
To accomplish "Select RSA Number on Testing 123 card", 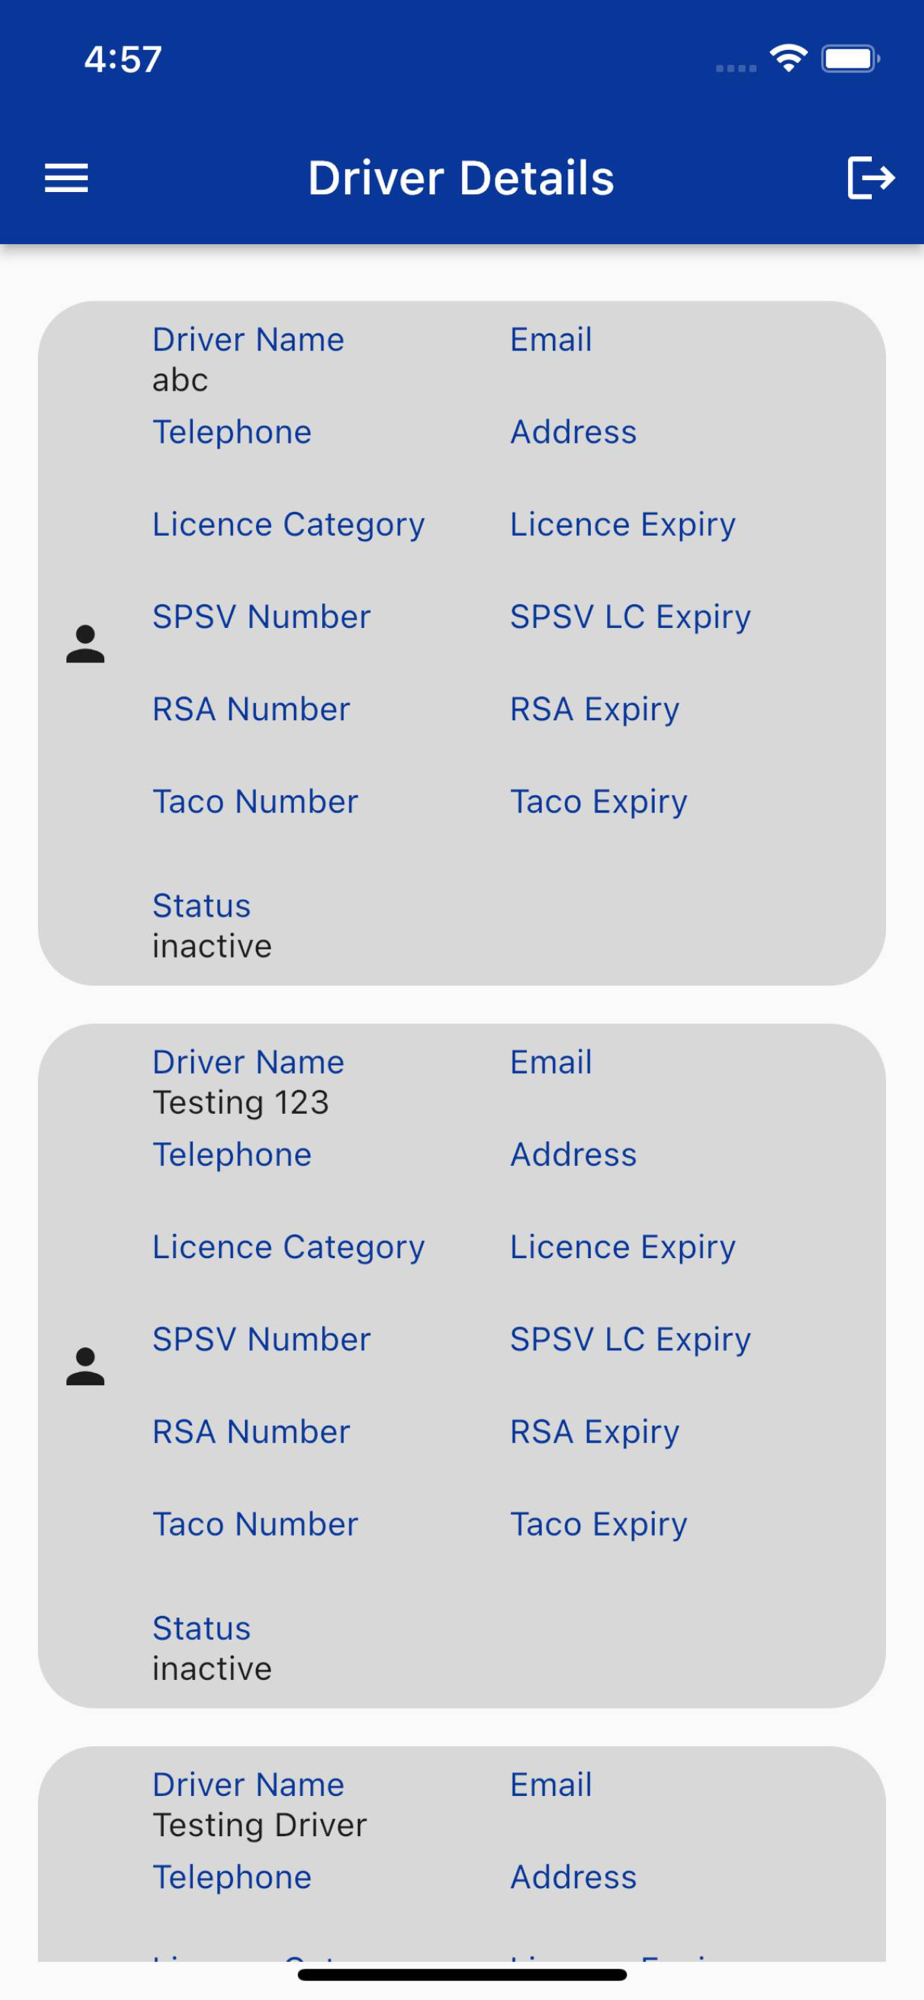I will click(x=251, y=1432).
